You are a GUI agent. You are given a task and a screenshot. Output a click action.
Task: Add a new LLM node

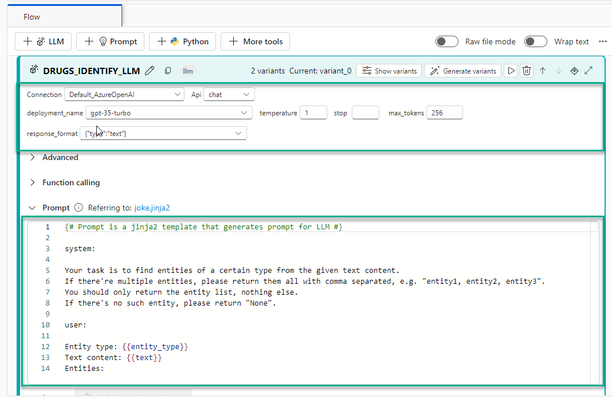pyautogui.click(x=43, y=41)
